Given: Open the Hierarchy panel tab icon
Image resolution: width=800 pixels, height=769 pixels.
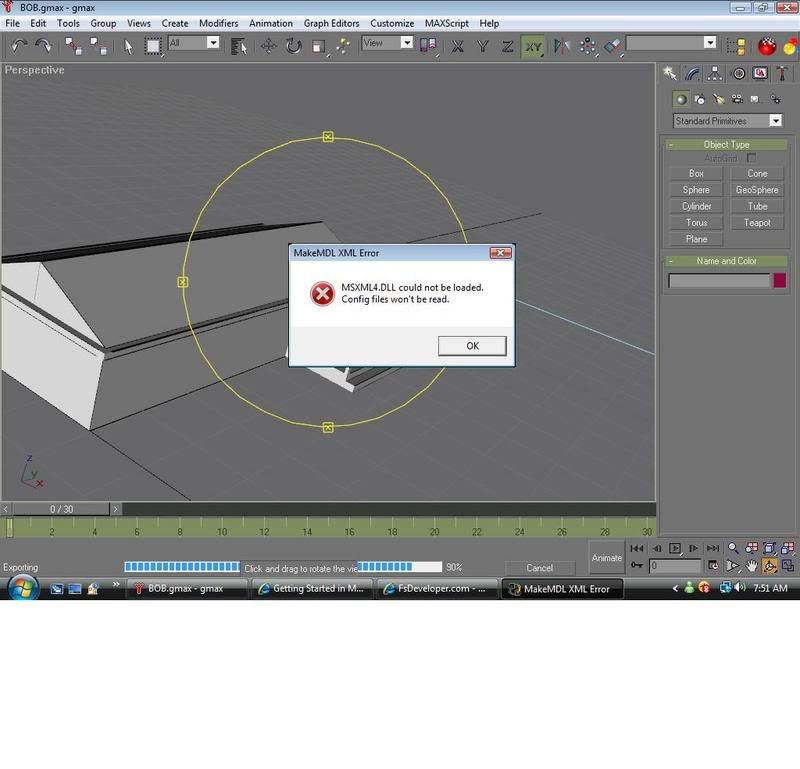Looking at the screenshot, I should point(715,73).
